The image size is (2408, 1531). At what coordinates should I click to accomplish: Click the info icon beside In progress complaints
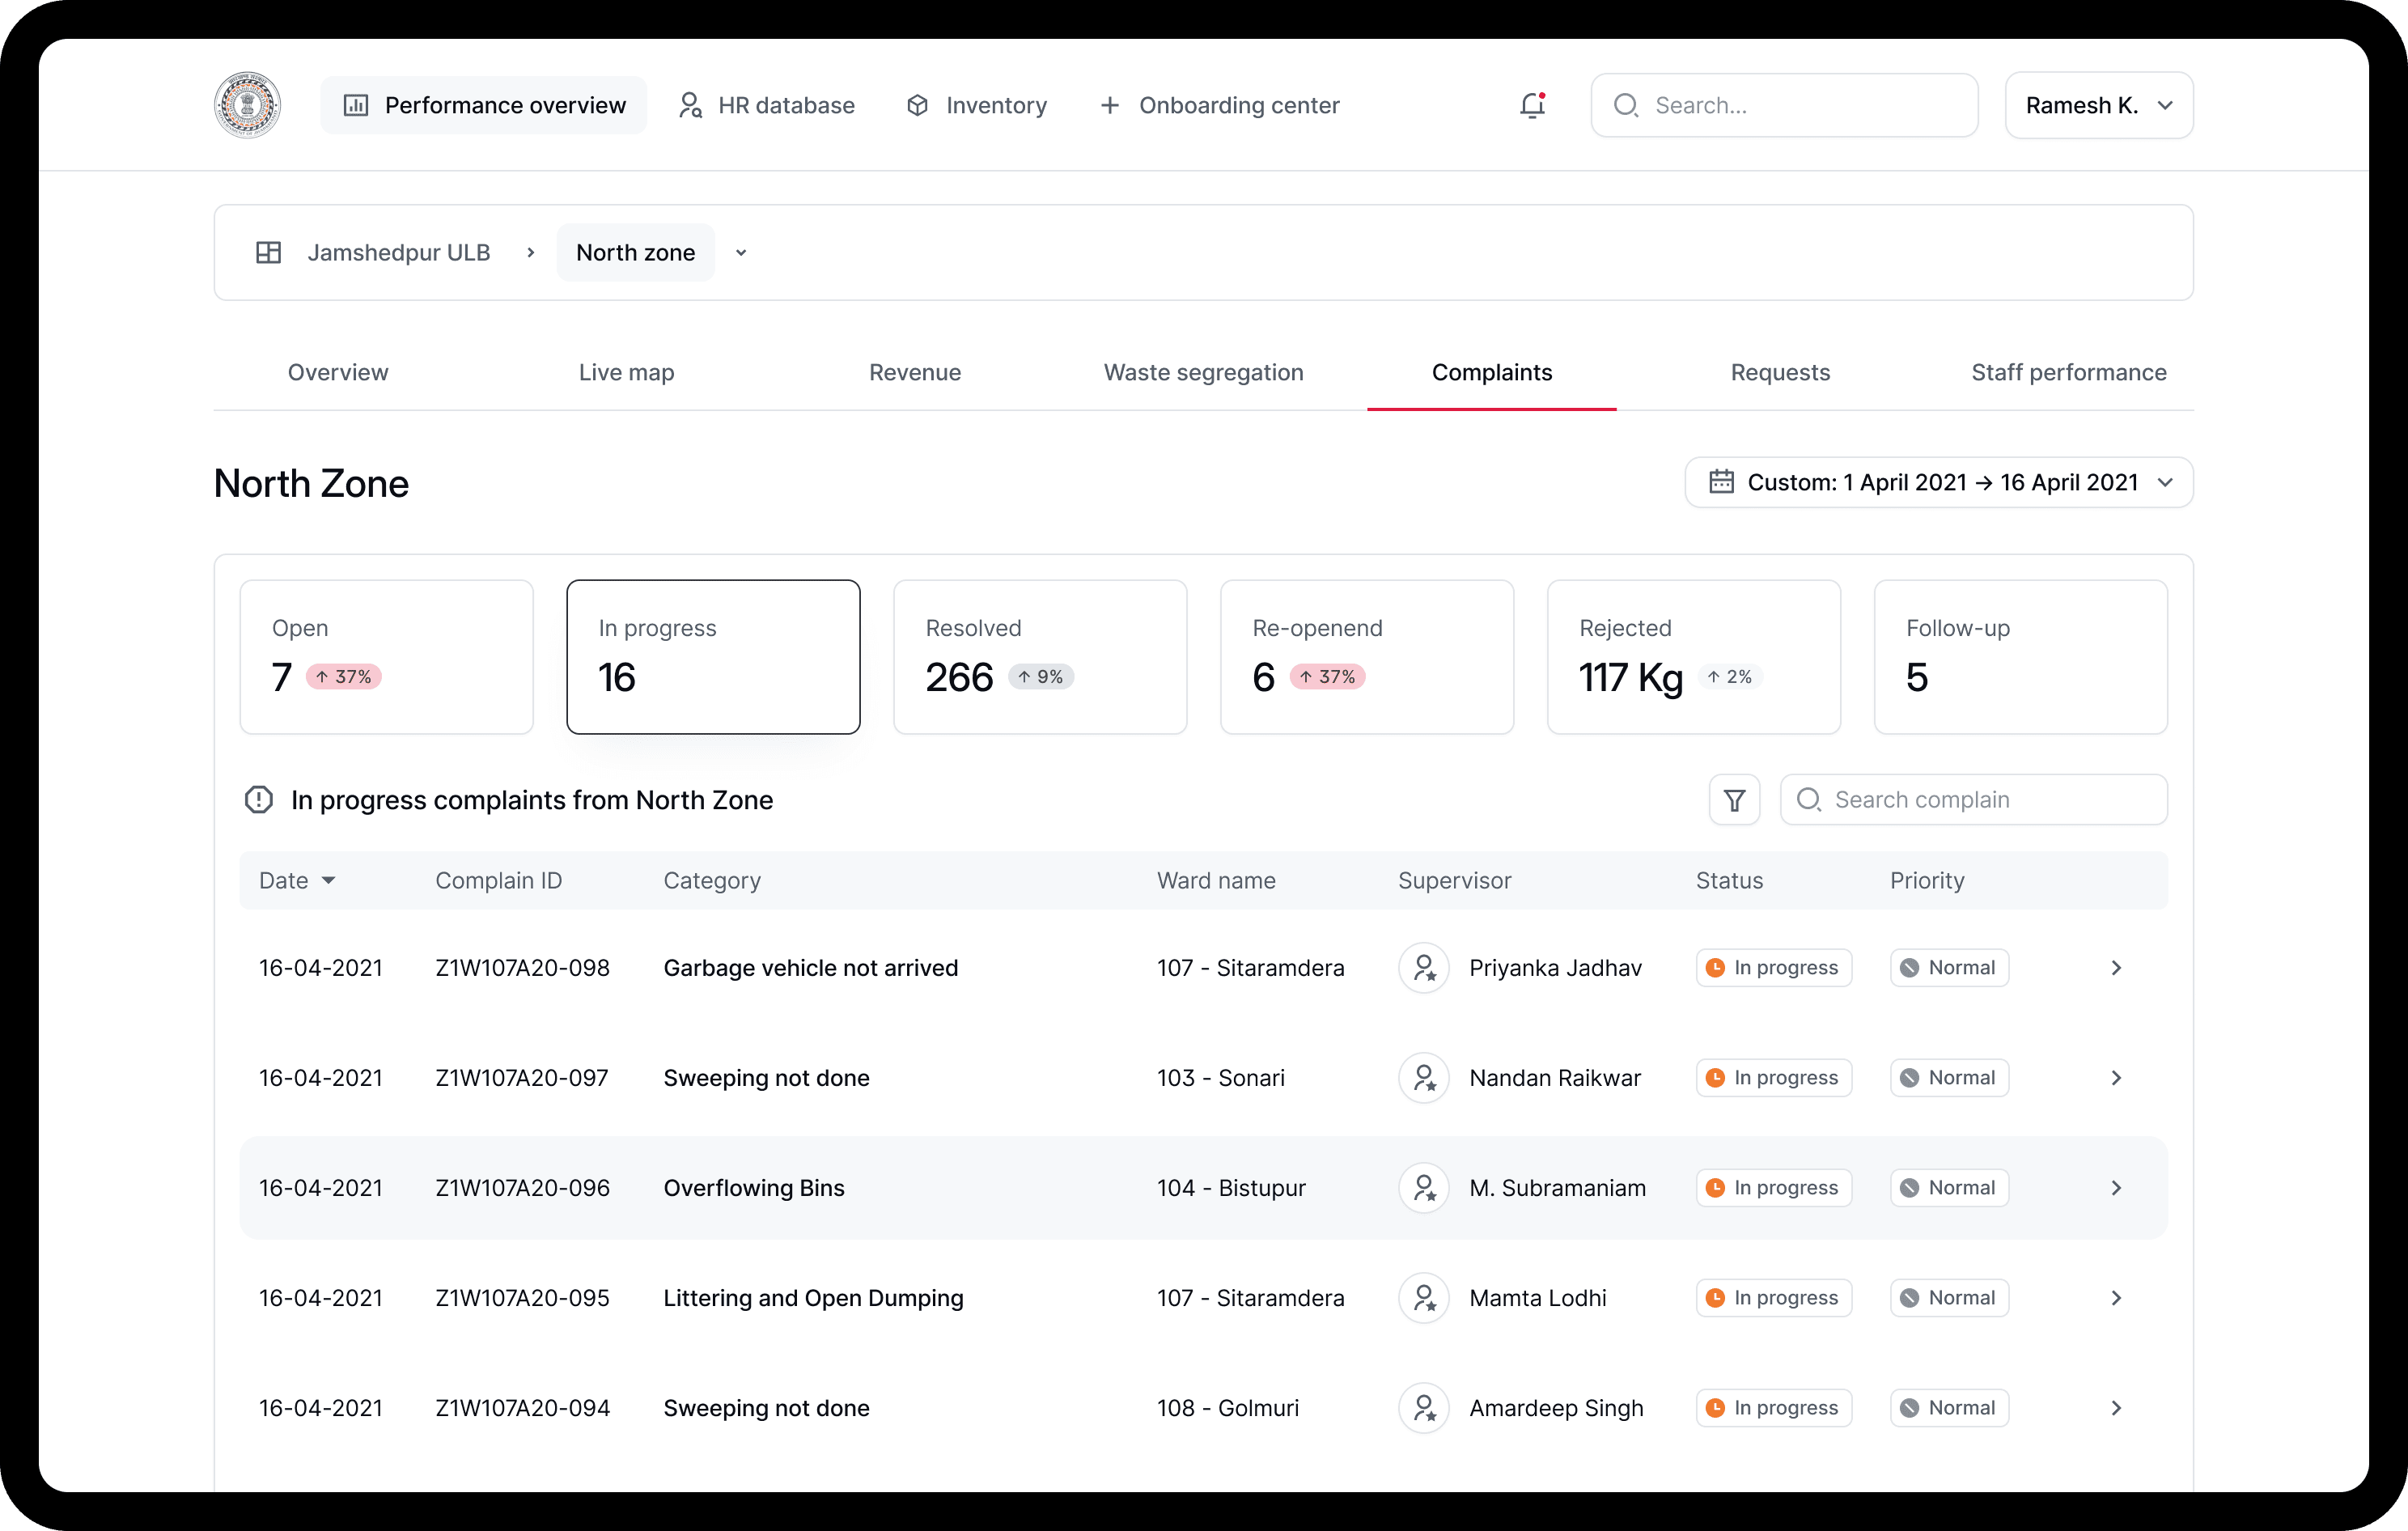(259, 800)
